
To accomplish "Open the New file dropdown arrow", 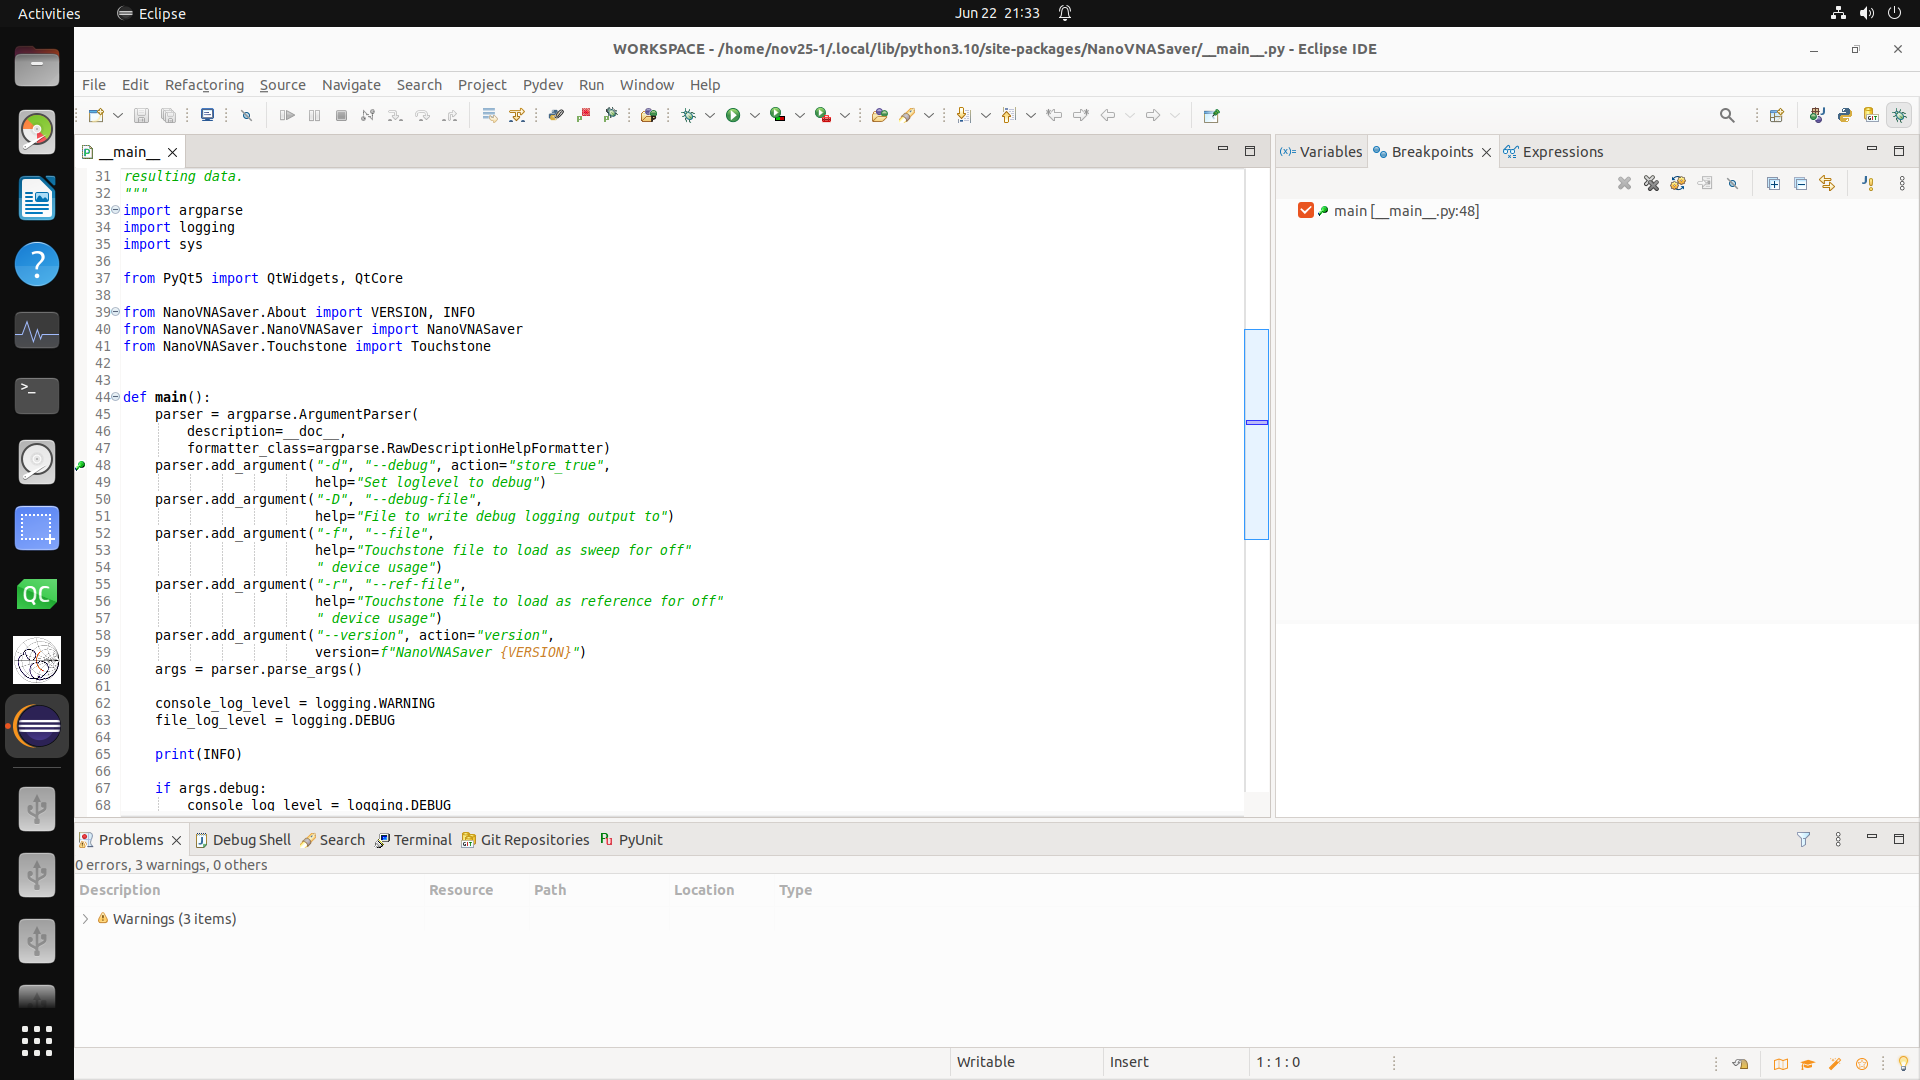I will point(117,116).
